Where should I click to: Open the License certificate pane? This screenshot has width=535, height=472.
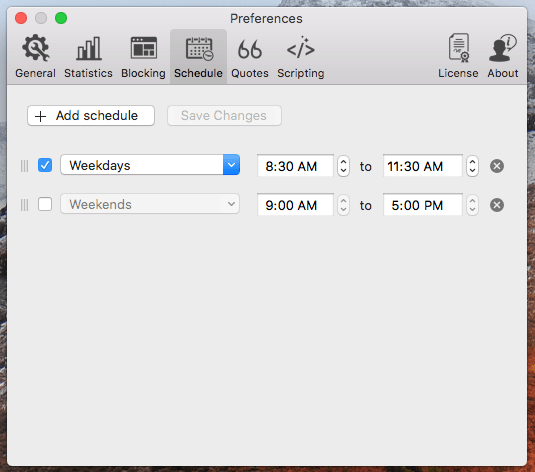(x=458, y=57)
